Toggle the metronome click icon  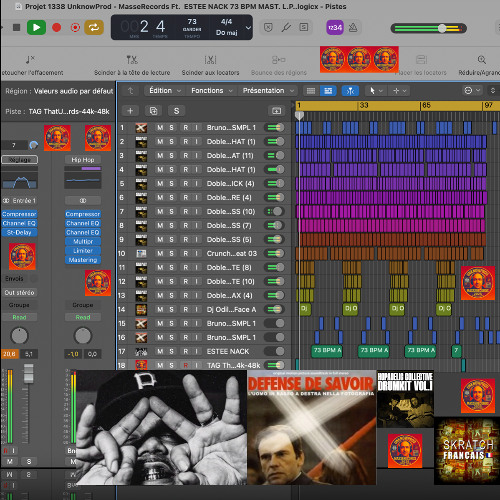(353, 28)
